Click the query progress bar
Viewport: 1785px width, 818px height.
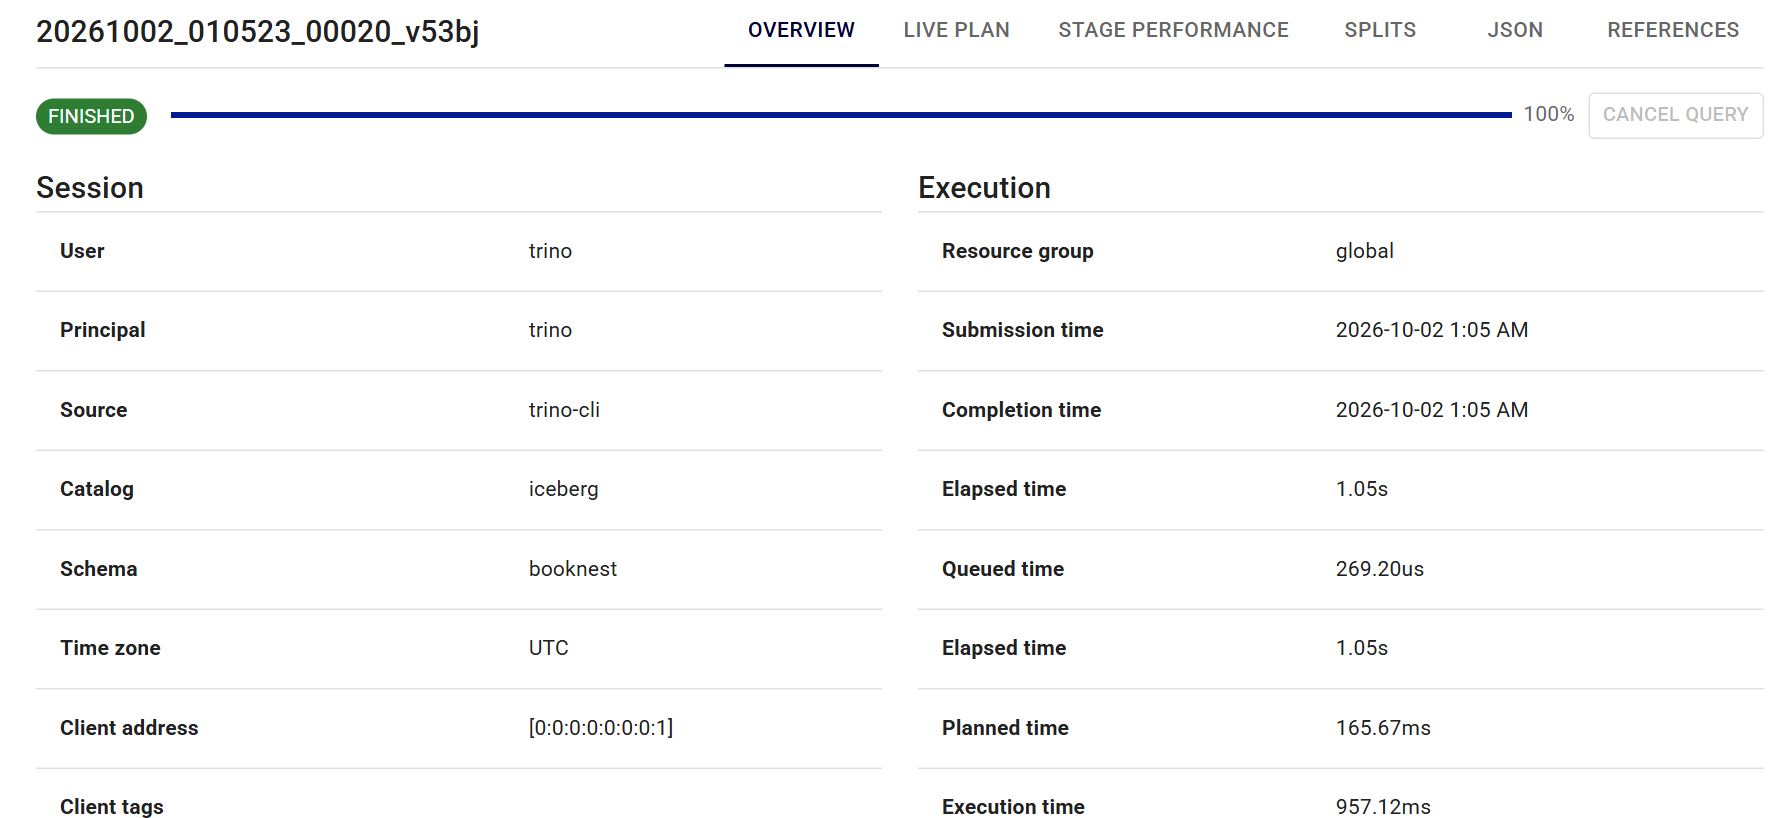tap(841, 115)
